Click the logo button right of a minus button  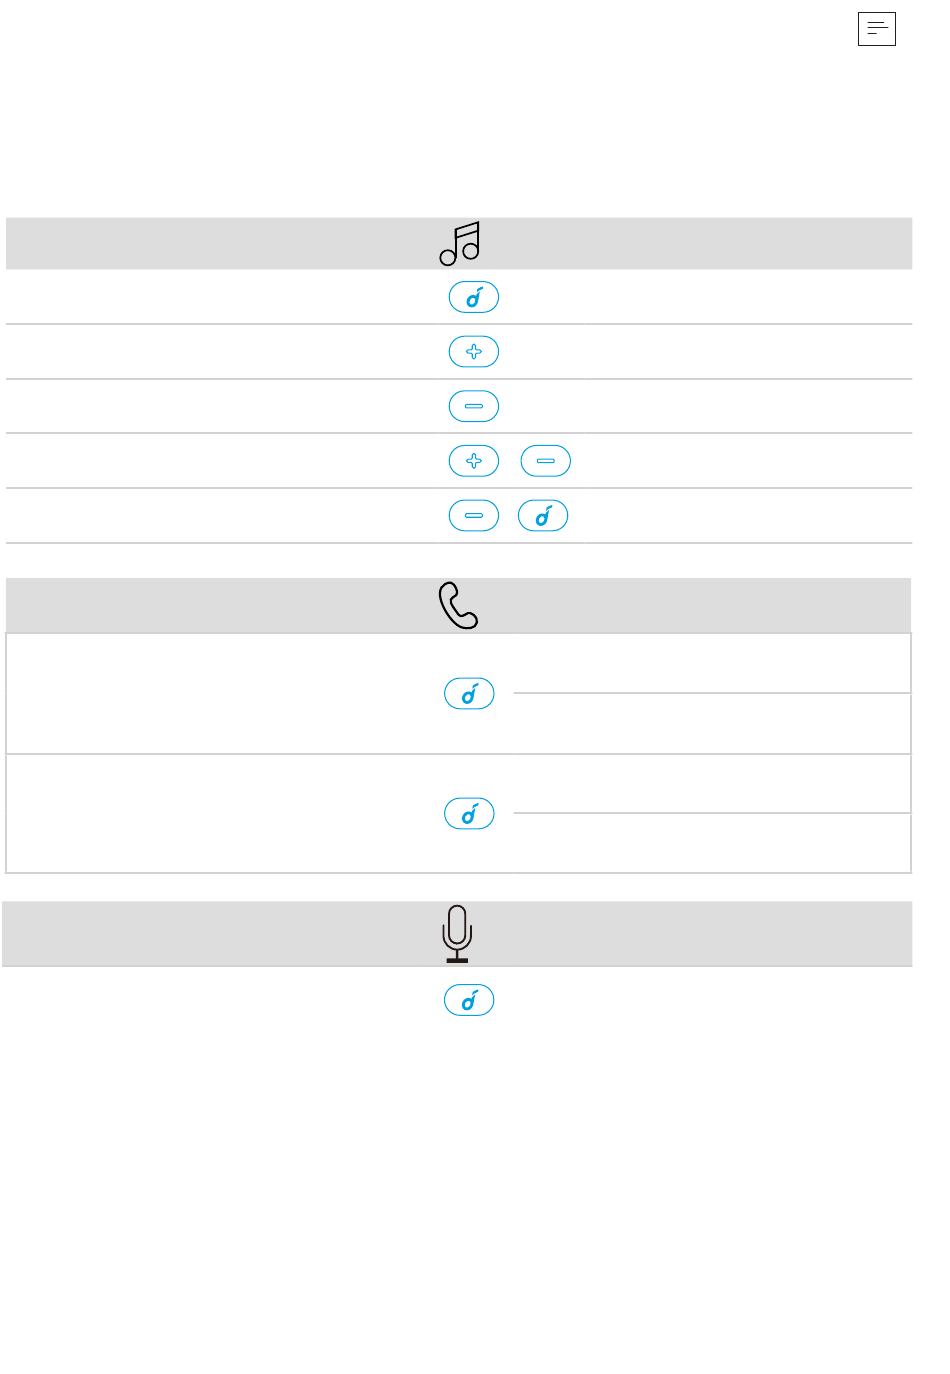(x=543, y=516)
